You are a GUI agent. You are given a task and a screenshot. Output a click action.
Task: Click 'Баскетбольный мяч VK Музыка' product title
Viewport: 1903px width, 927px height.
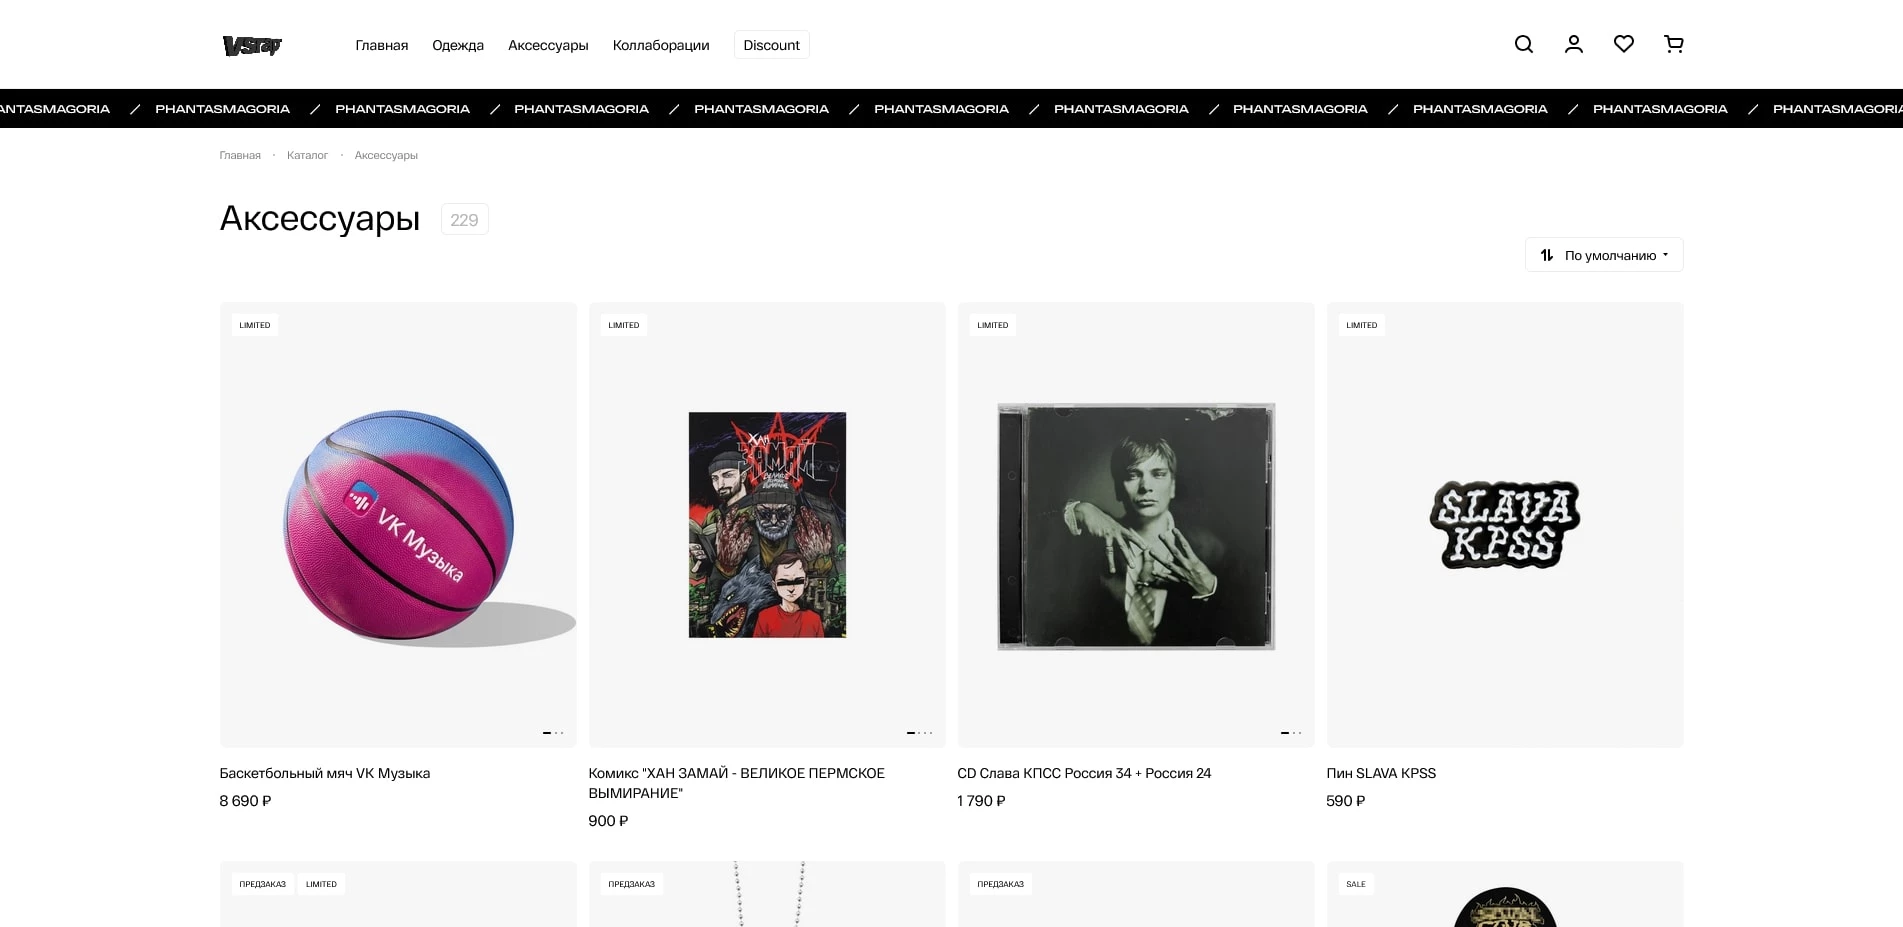pyautogui.click(x=325, y=773)
